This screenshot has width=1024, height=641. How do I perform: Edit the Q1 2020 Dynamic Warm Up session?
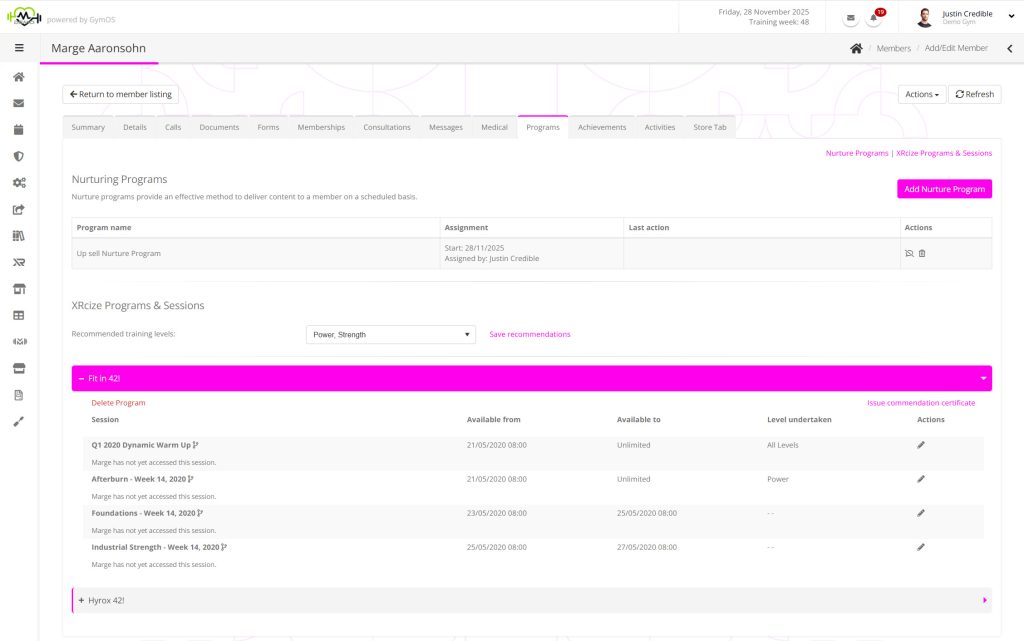coord(921,445)
